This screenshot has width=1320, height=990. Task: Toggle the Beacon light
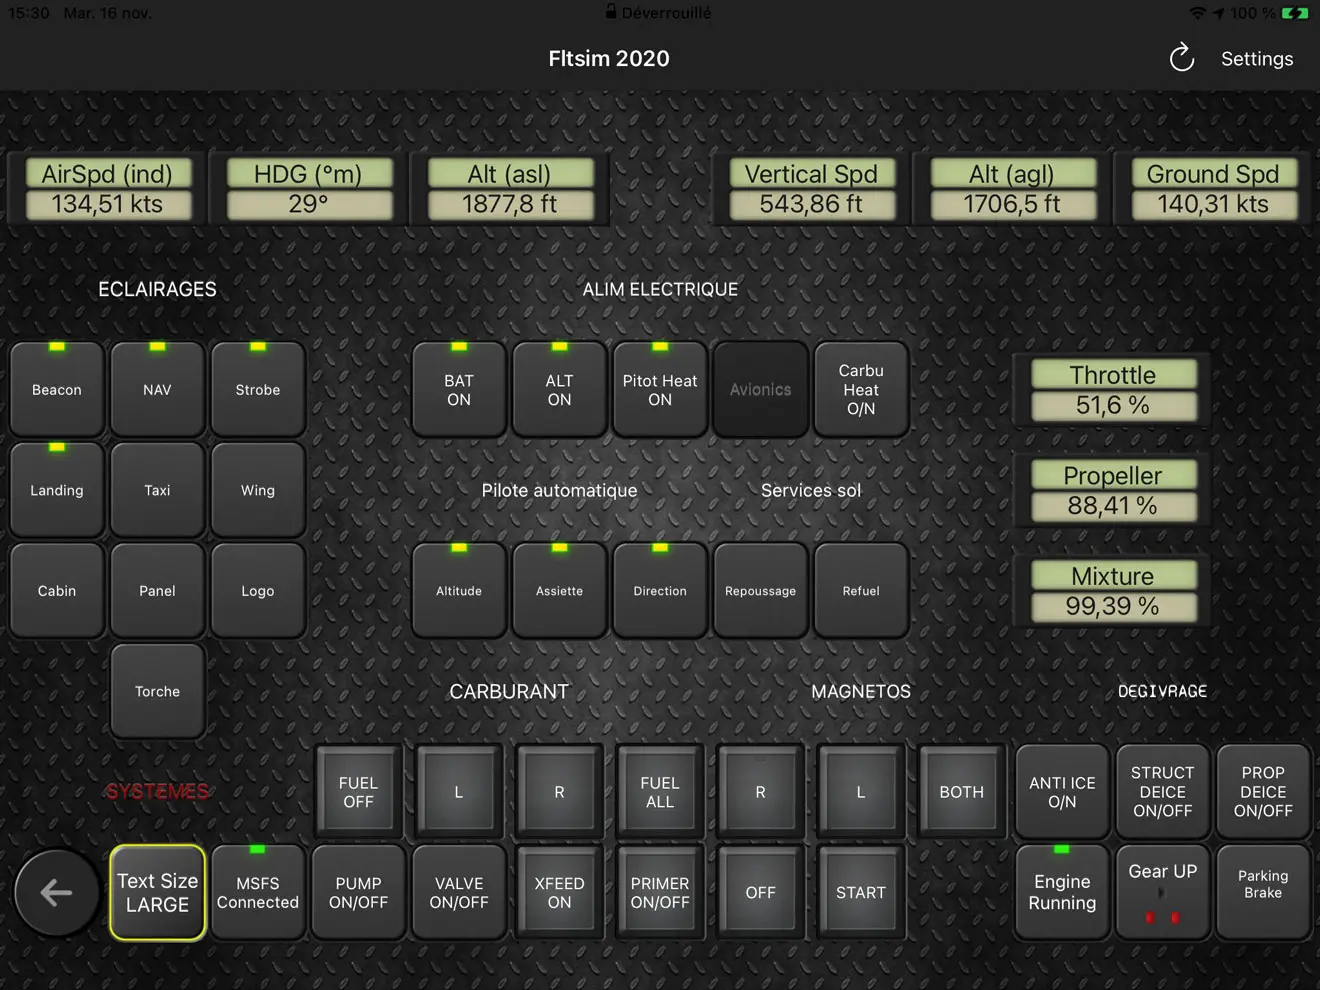57,389
